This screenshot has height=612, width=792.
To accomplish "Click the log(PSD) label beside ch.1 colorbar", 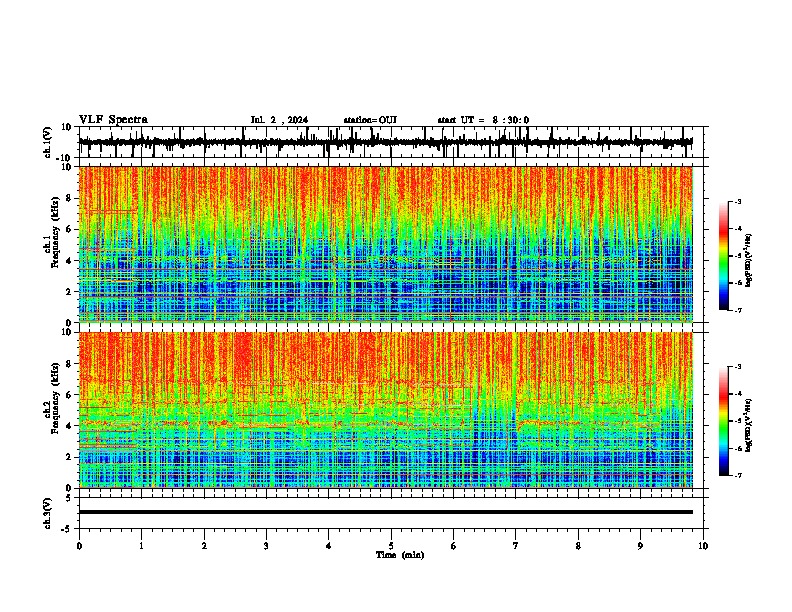I will click(x=749, y=261).
